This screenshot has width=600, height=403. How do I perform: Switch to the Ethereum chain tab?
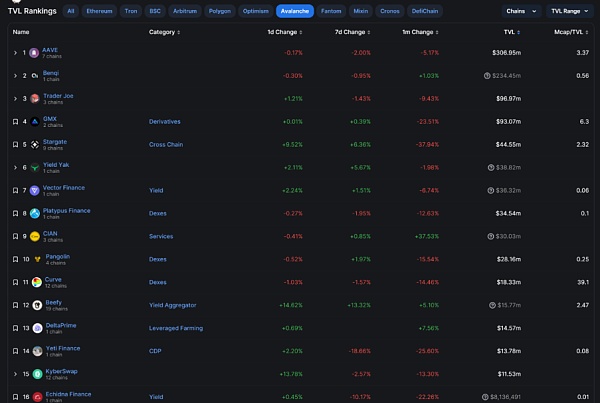(97, 11)
